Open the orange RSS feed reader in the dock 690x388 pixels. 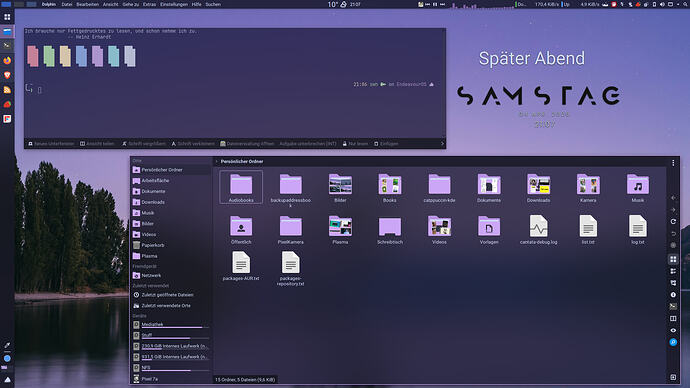[7, 90]
